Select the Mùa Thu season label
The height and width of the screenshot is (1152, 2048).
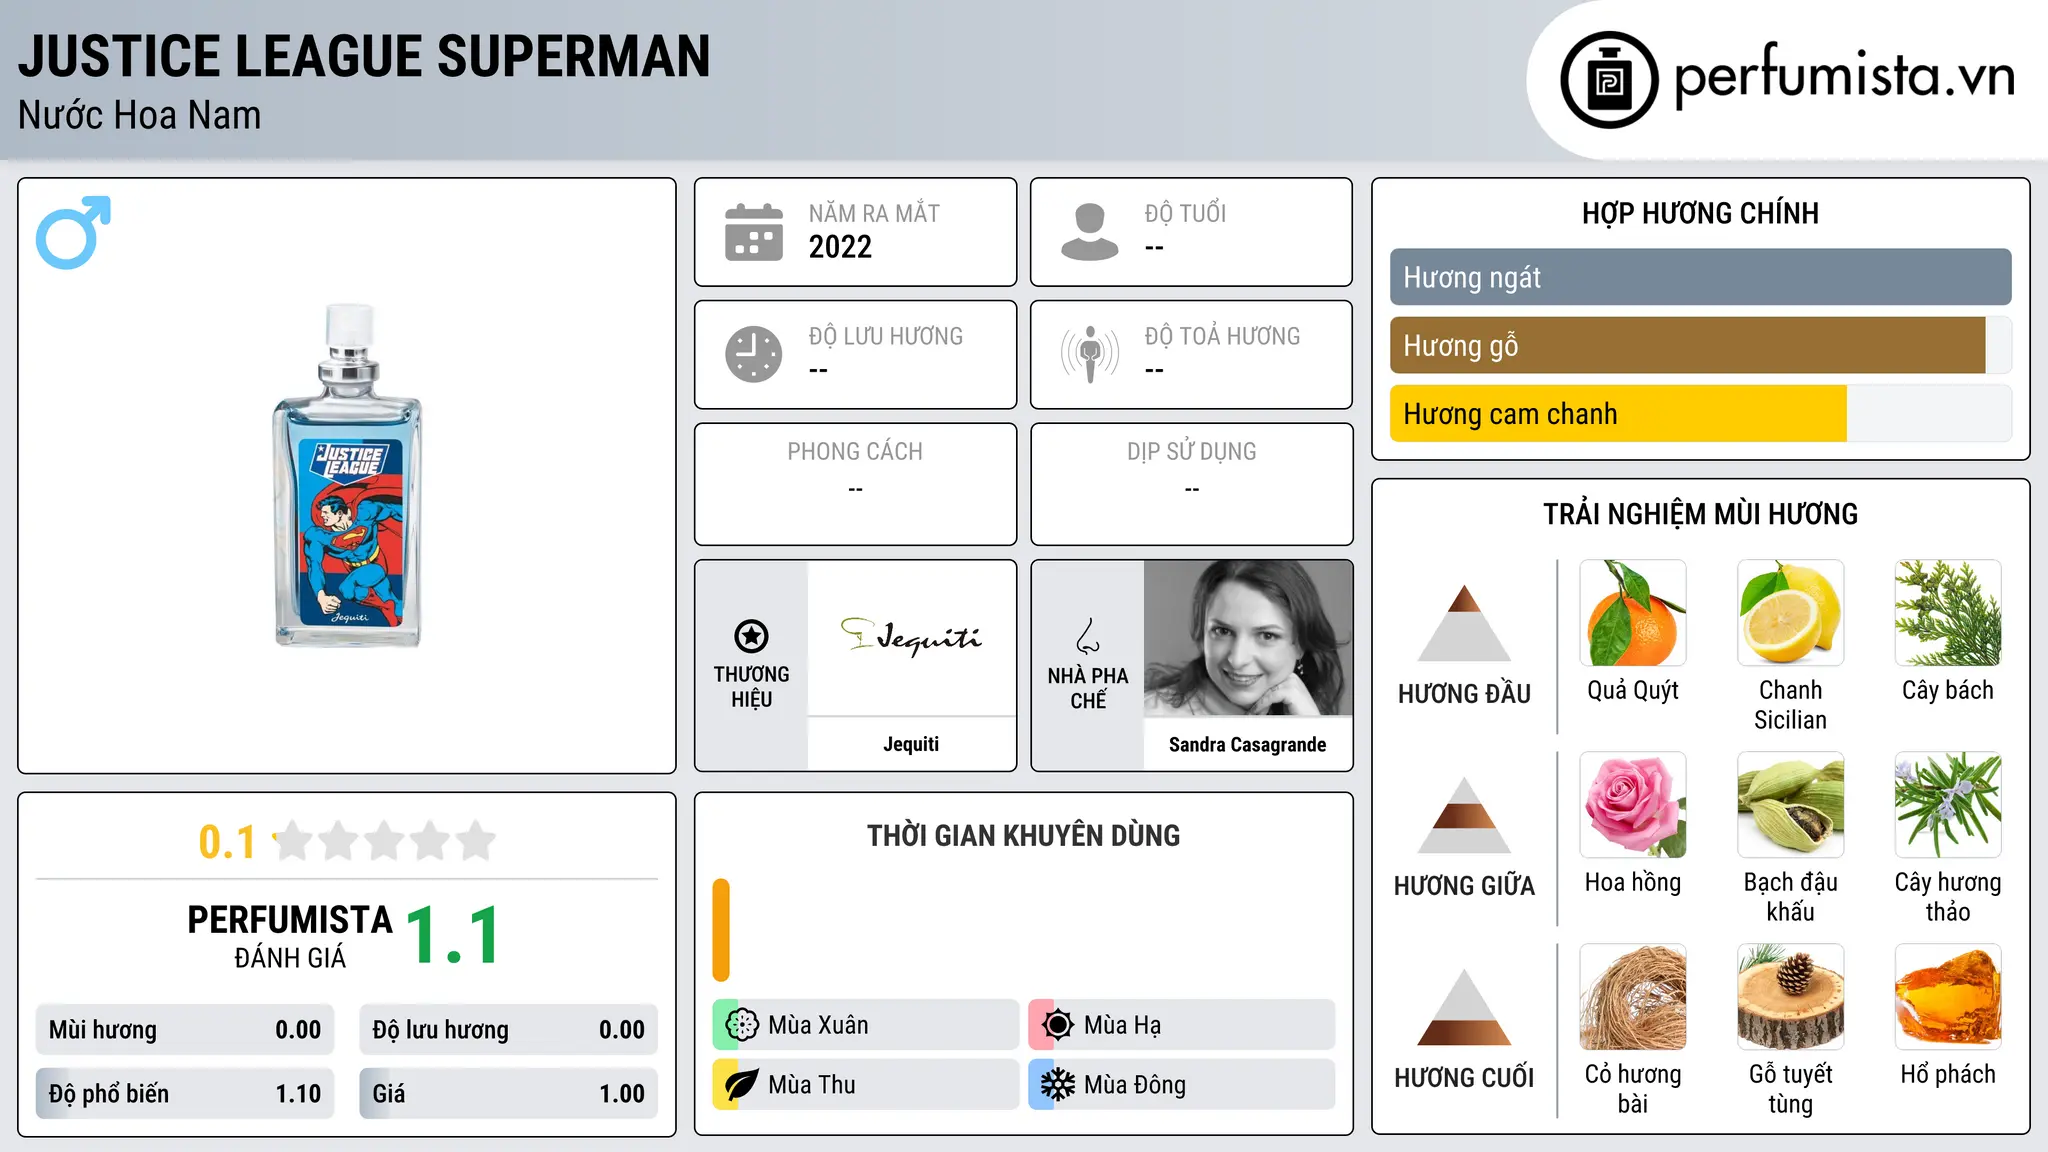pyautogui.click(x=811, y=1085)
